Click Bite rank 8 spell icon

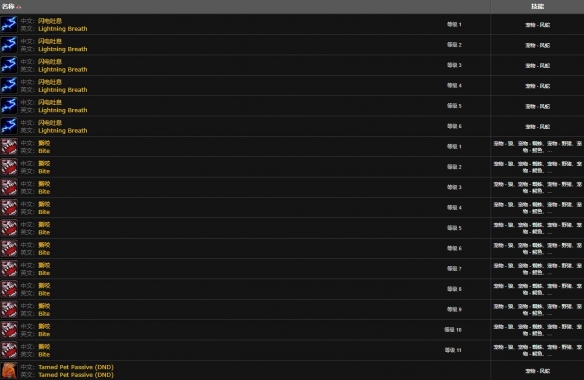tap(9, 289)
